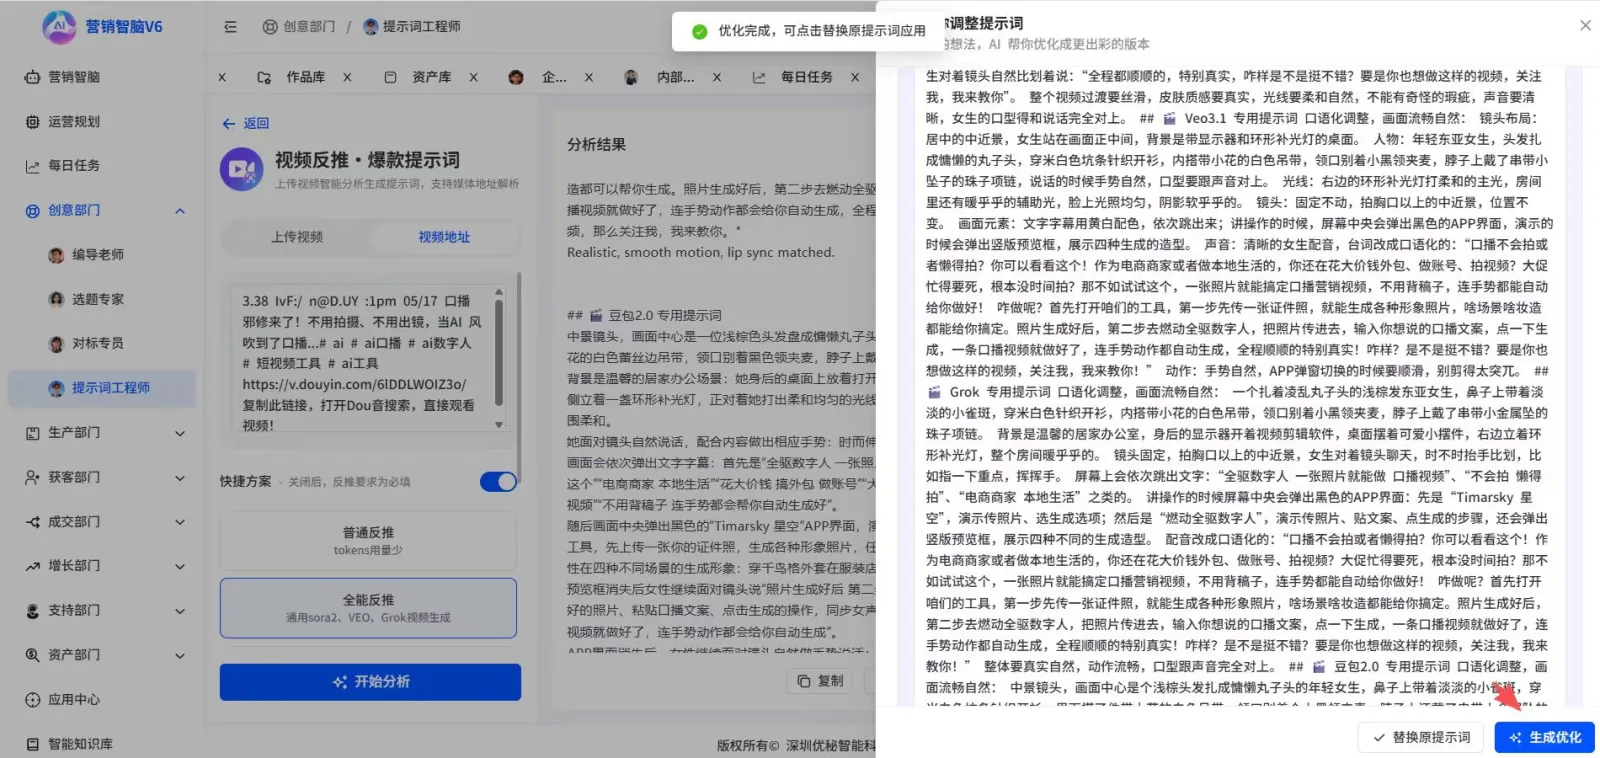Viewport: 1600px width, 758px height.
Task: Click the 资产库 tab box icon
Action: coord(390,77)
